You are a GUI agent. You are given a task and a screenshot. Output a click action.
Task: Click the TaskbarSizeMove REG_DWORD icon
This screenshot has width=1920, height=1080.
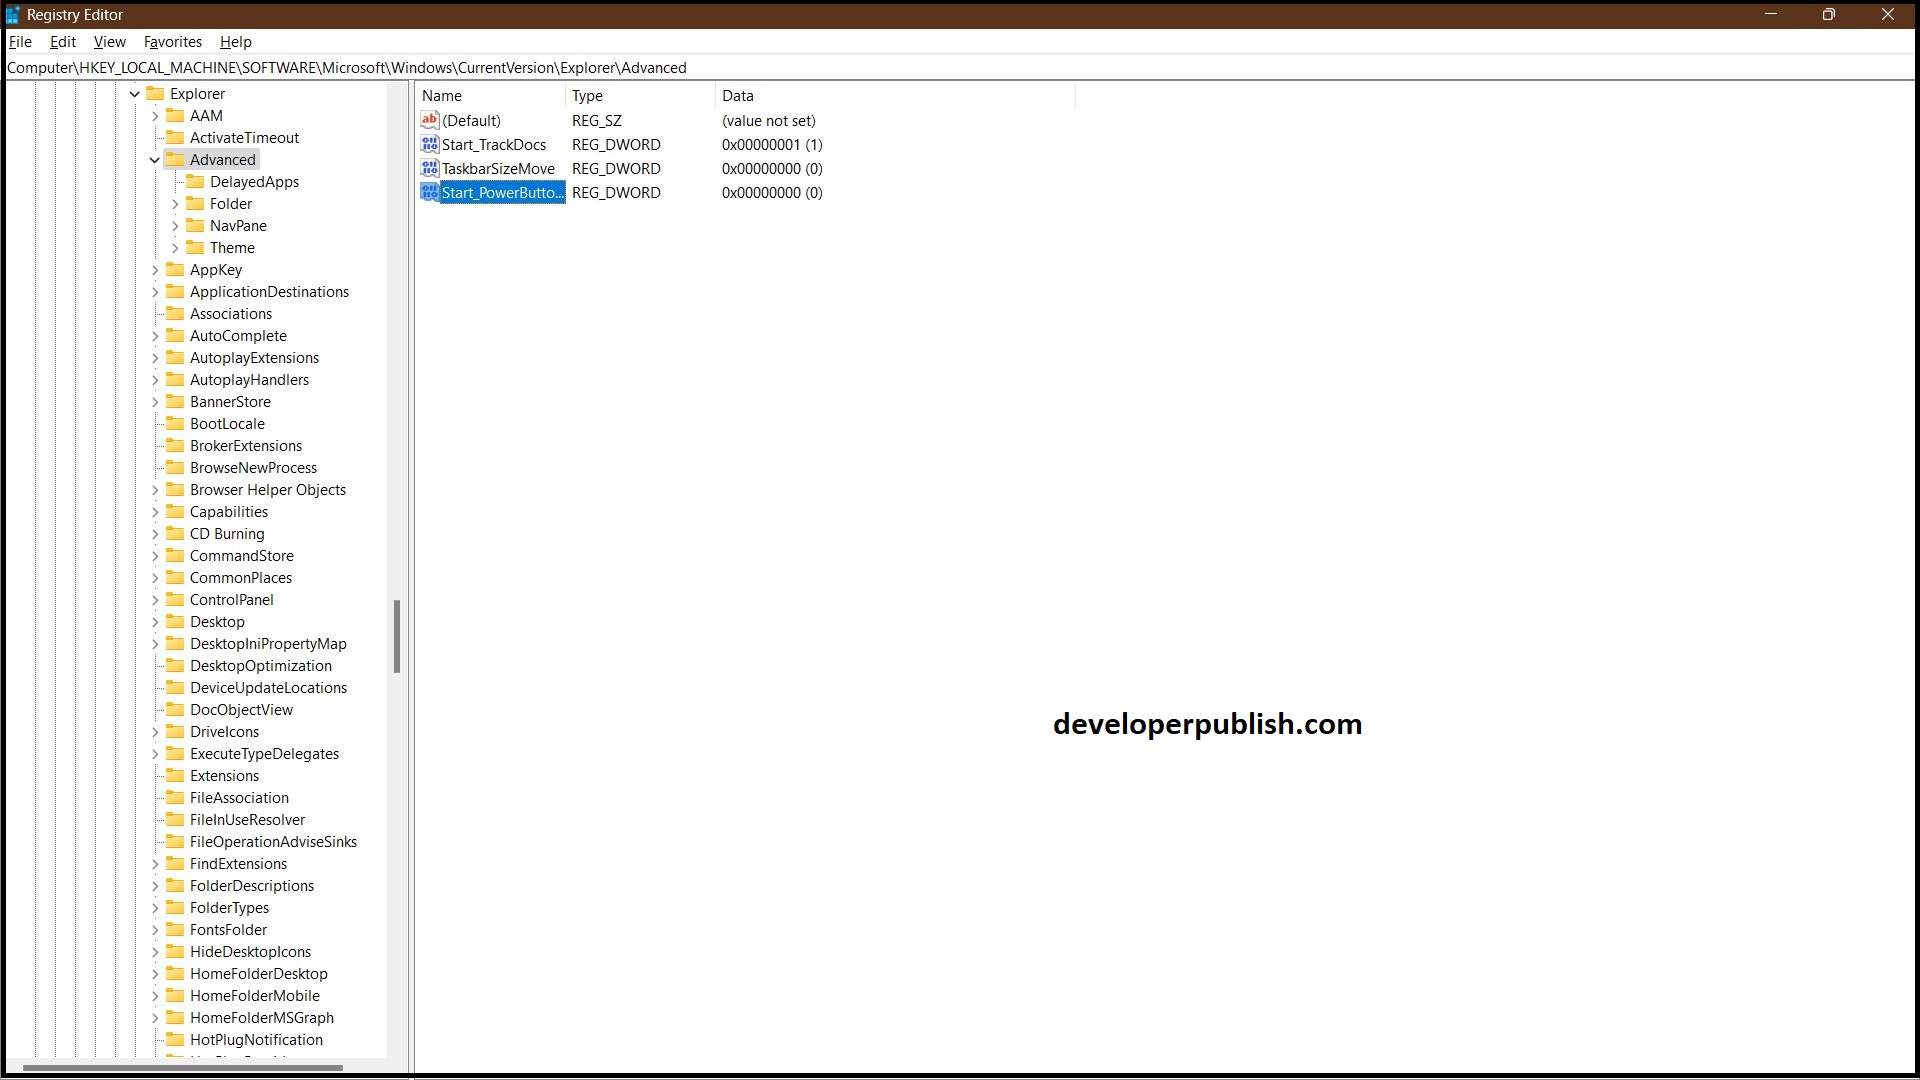pyautogui.click(x=430, y=168)
